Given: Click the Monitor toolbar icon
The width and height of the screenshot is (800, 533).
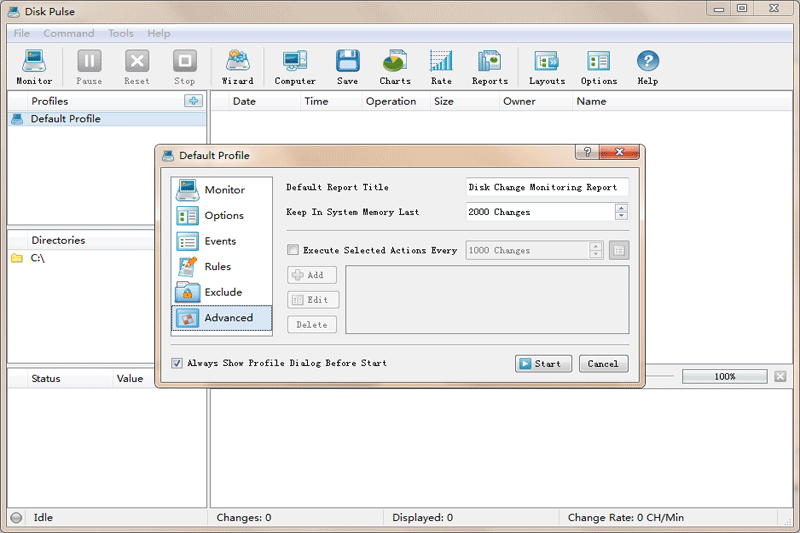Looking at the screenshot, I should tap(34, 67).
